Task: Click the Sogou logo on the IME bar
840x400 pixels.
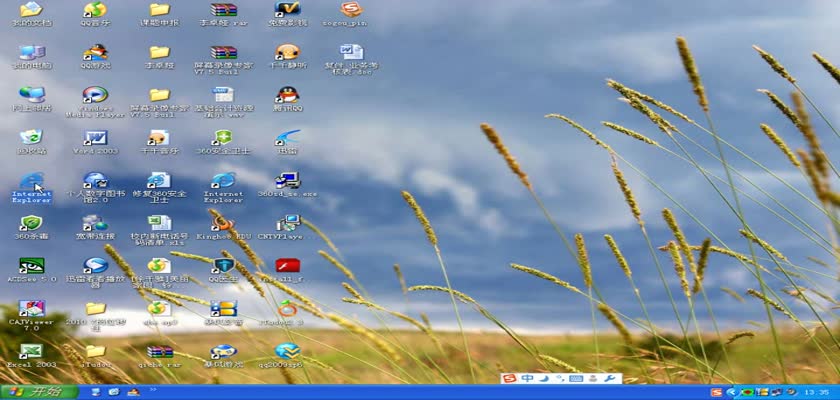Action: point(510,379)
